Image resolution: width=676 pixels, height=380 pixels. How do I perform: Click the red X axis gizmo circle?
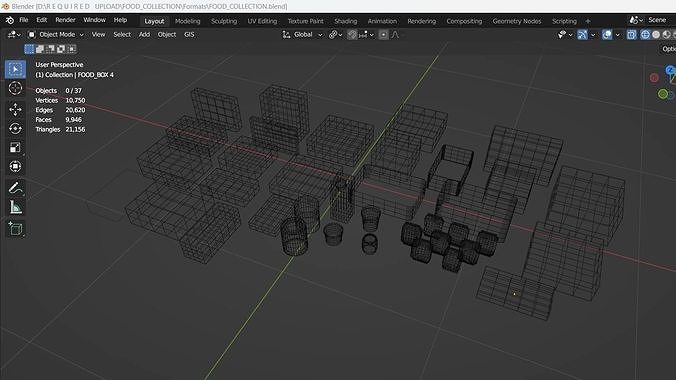click(654, 78)
